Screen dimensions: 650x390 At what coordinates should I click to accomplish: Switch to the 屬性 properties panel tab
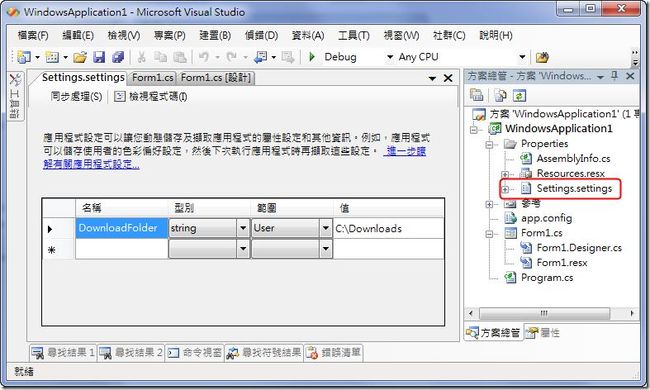(543, 333)
